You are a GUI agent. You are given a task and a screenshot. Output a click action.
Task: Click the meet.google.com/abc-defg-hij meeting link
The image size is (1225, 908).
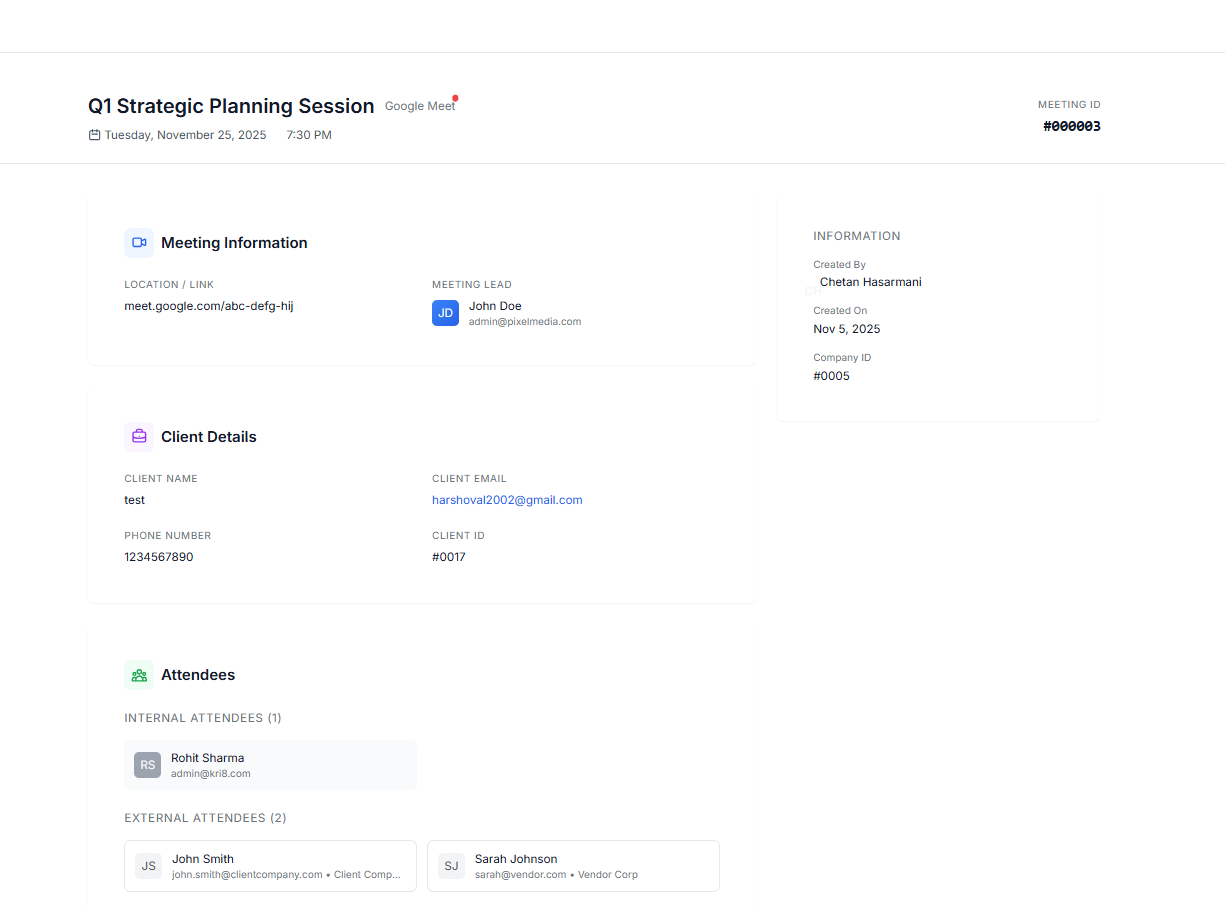pos(208,306)
